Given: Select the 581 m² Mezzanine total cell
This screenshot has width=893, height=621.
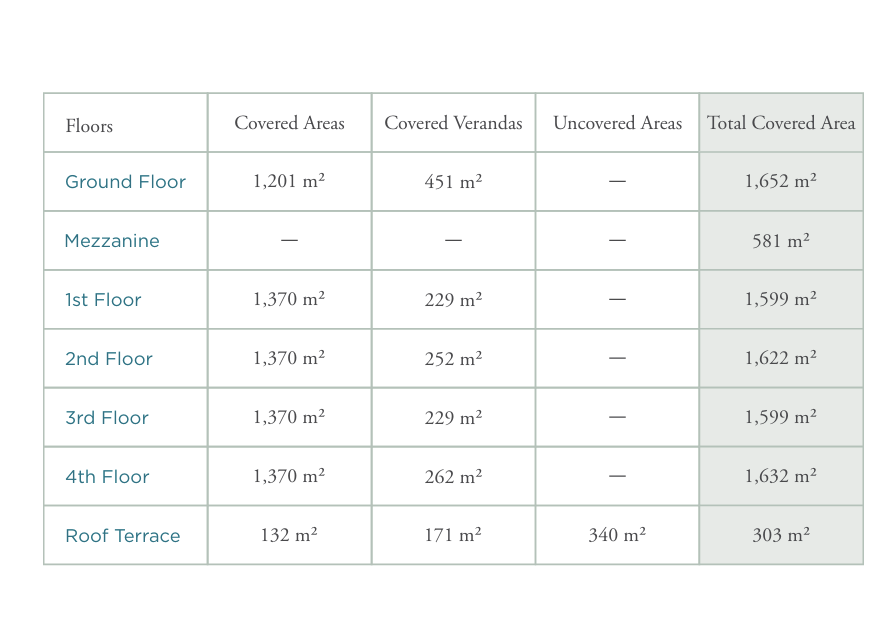Looking at the screenshot, I should tap(781, 240).
